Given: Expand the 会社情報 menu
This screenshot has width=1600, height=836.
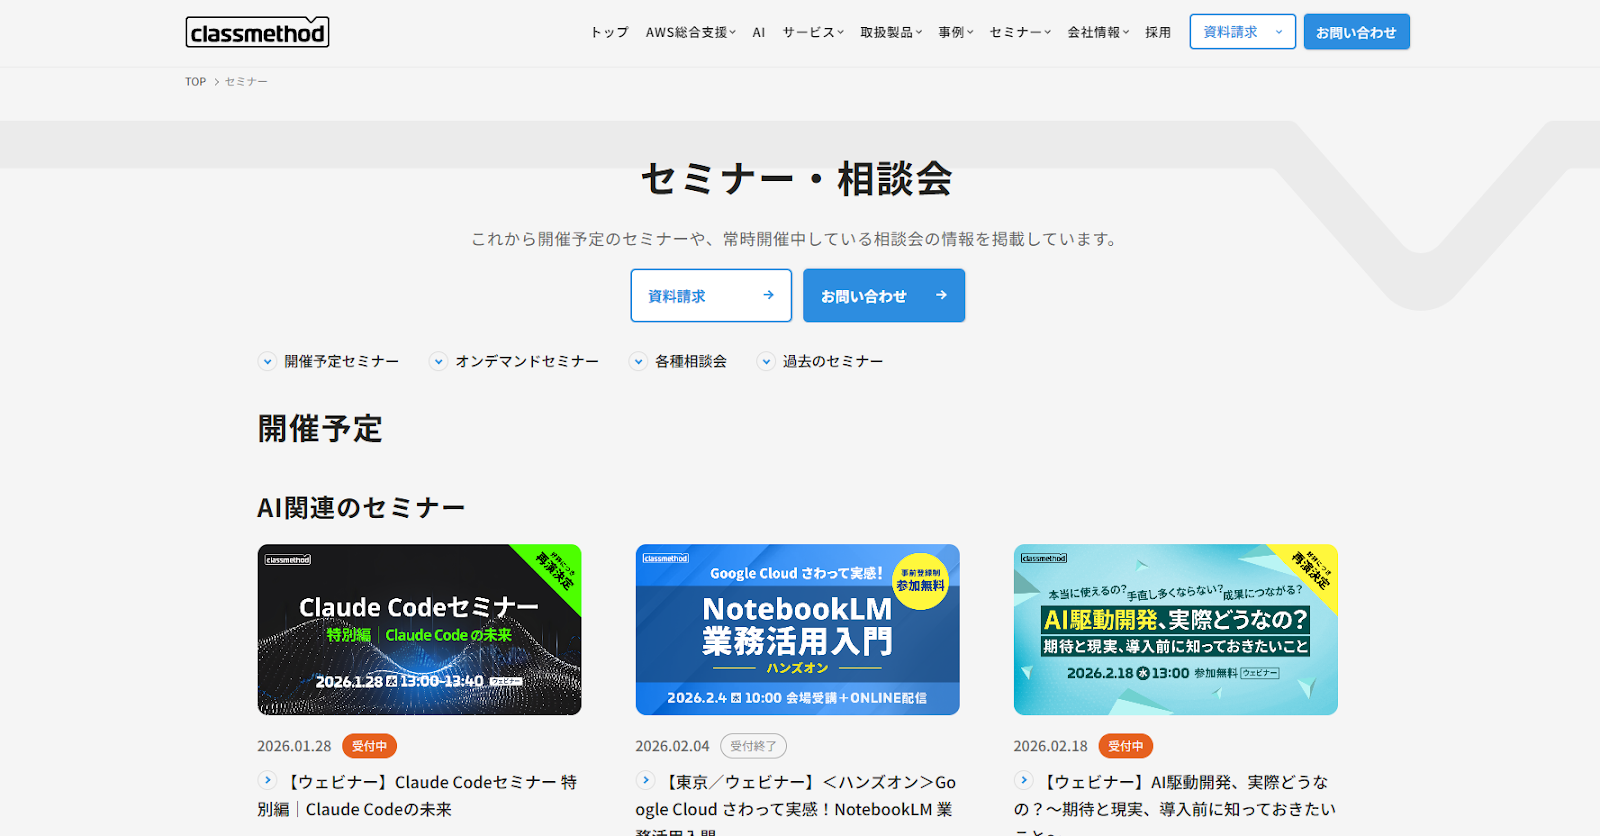Looking at the screenshot, I should [1098, 32].
